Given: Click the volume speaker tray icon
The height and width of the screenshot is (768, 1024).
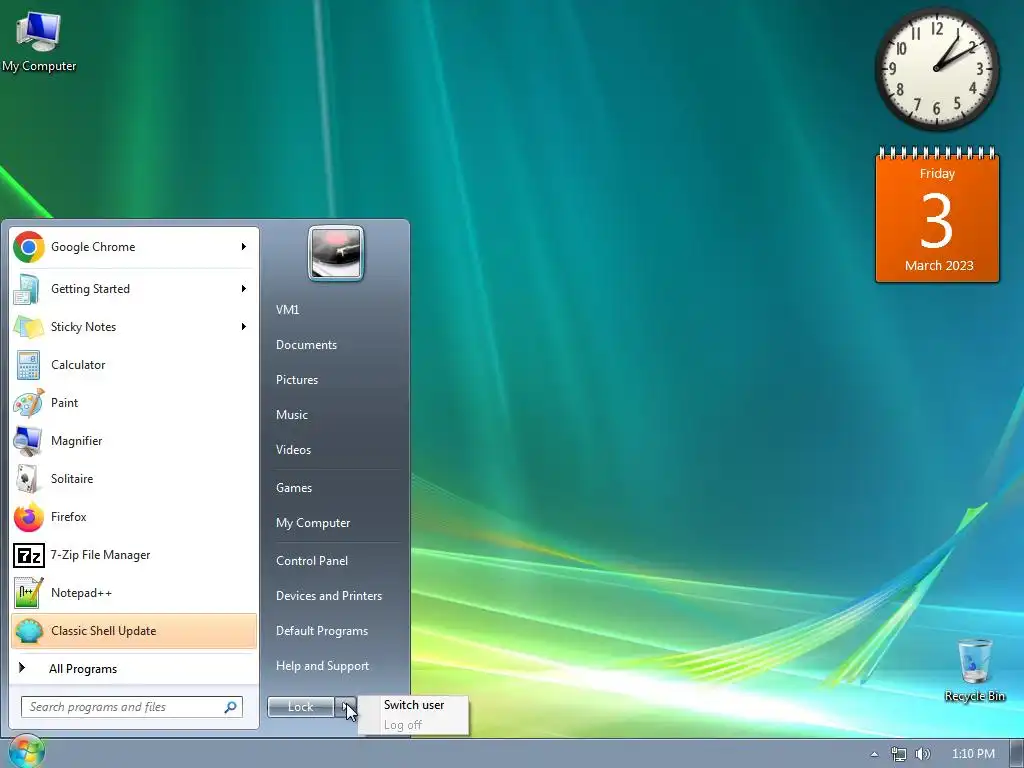Looking at the screenshot, I should click(x=923, y=754).
